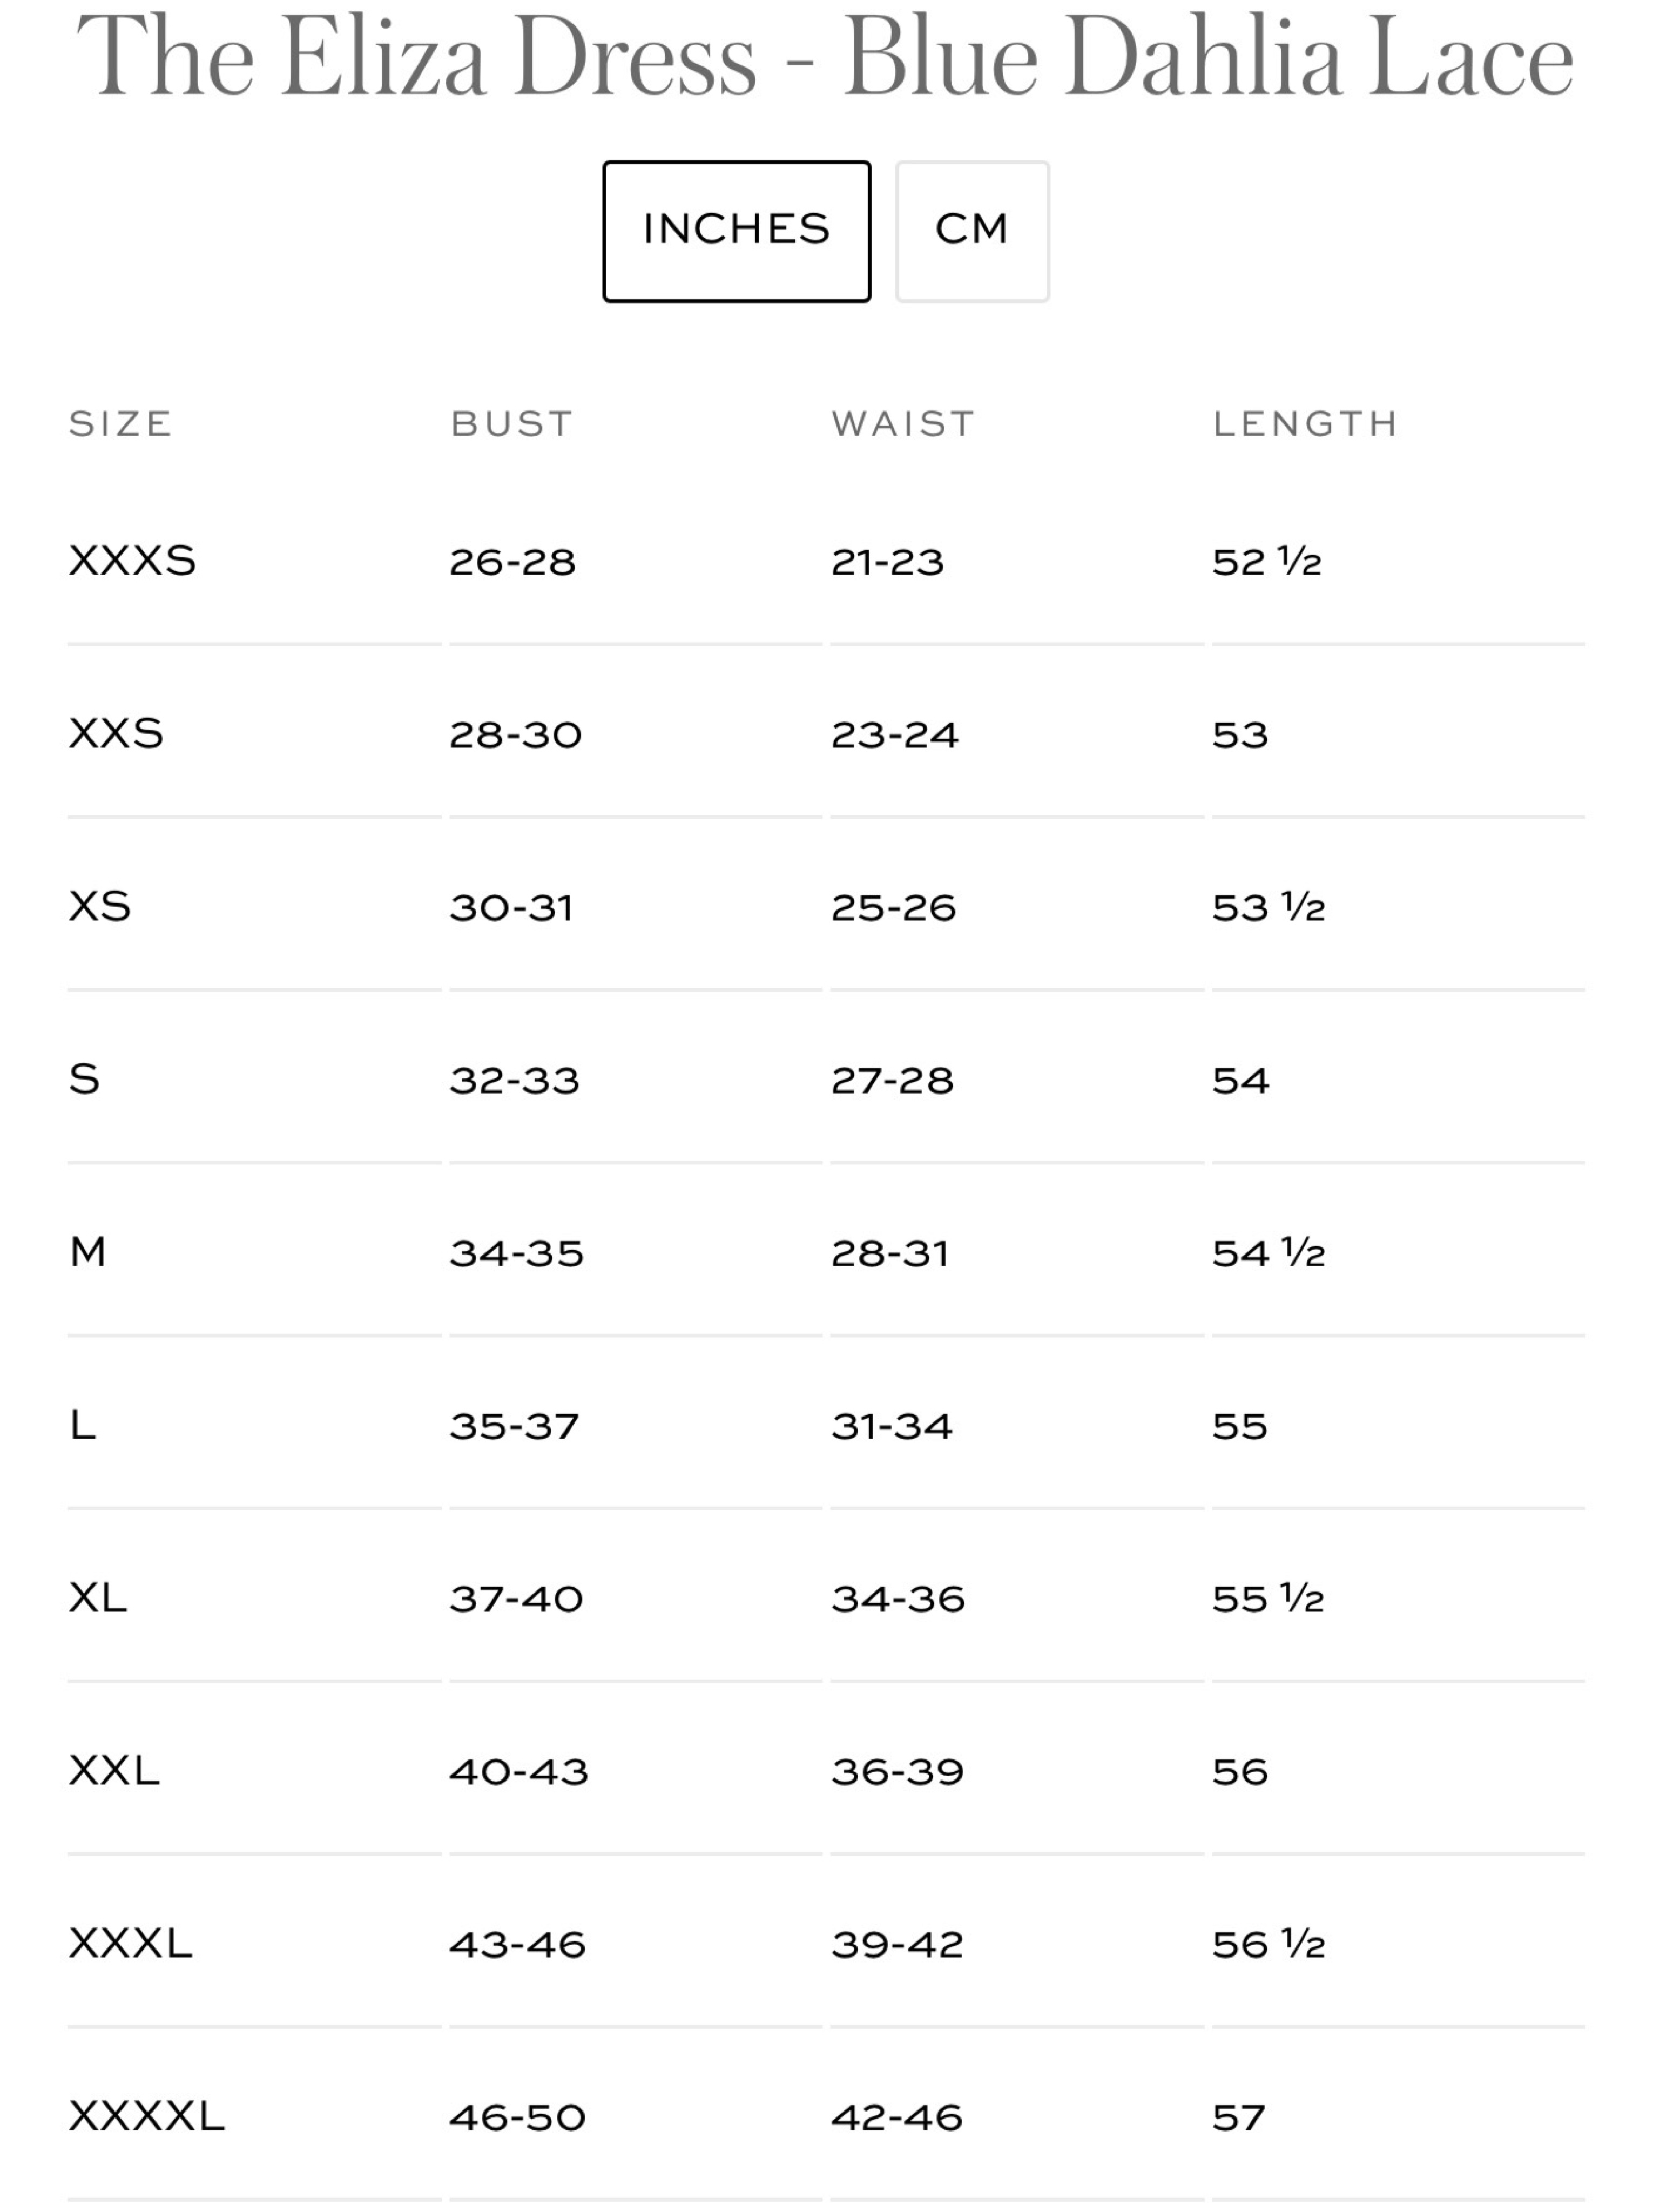Select the XXXXL size label
Screen dimensions: 1653x2212
(146, 2116)
